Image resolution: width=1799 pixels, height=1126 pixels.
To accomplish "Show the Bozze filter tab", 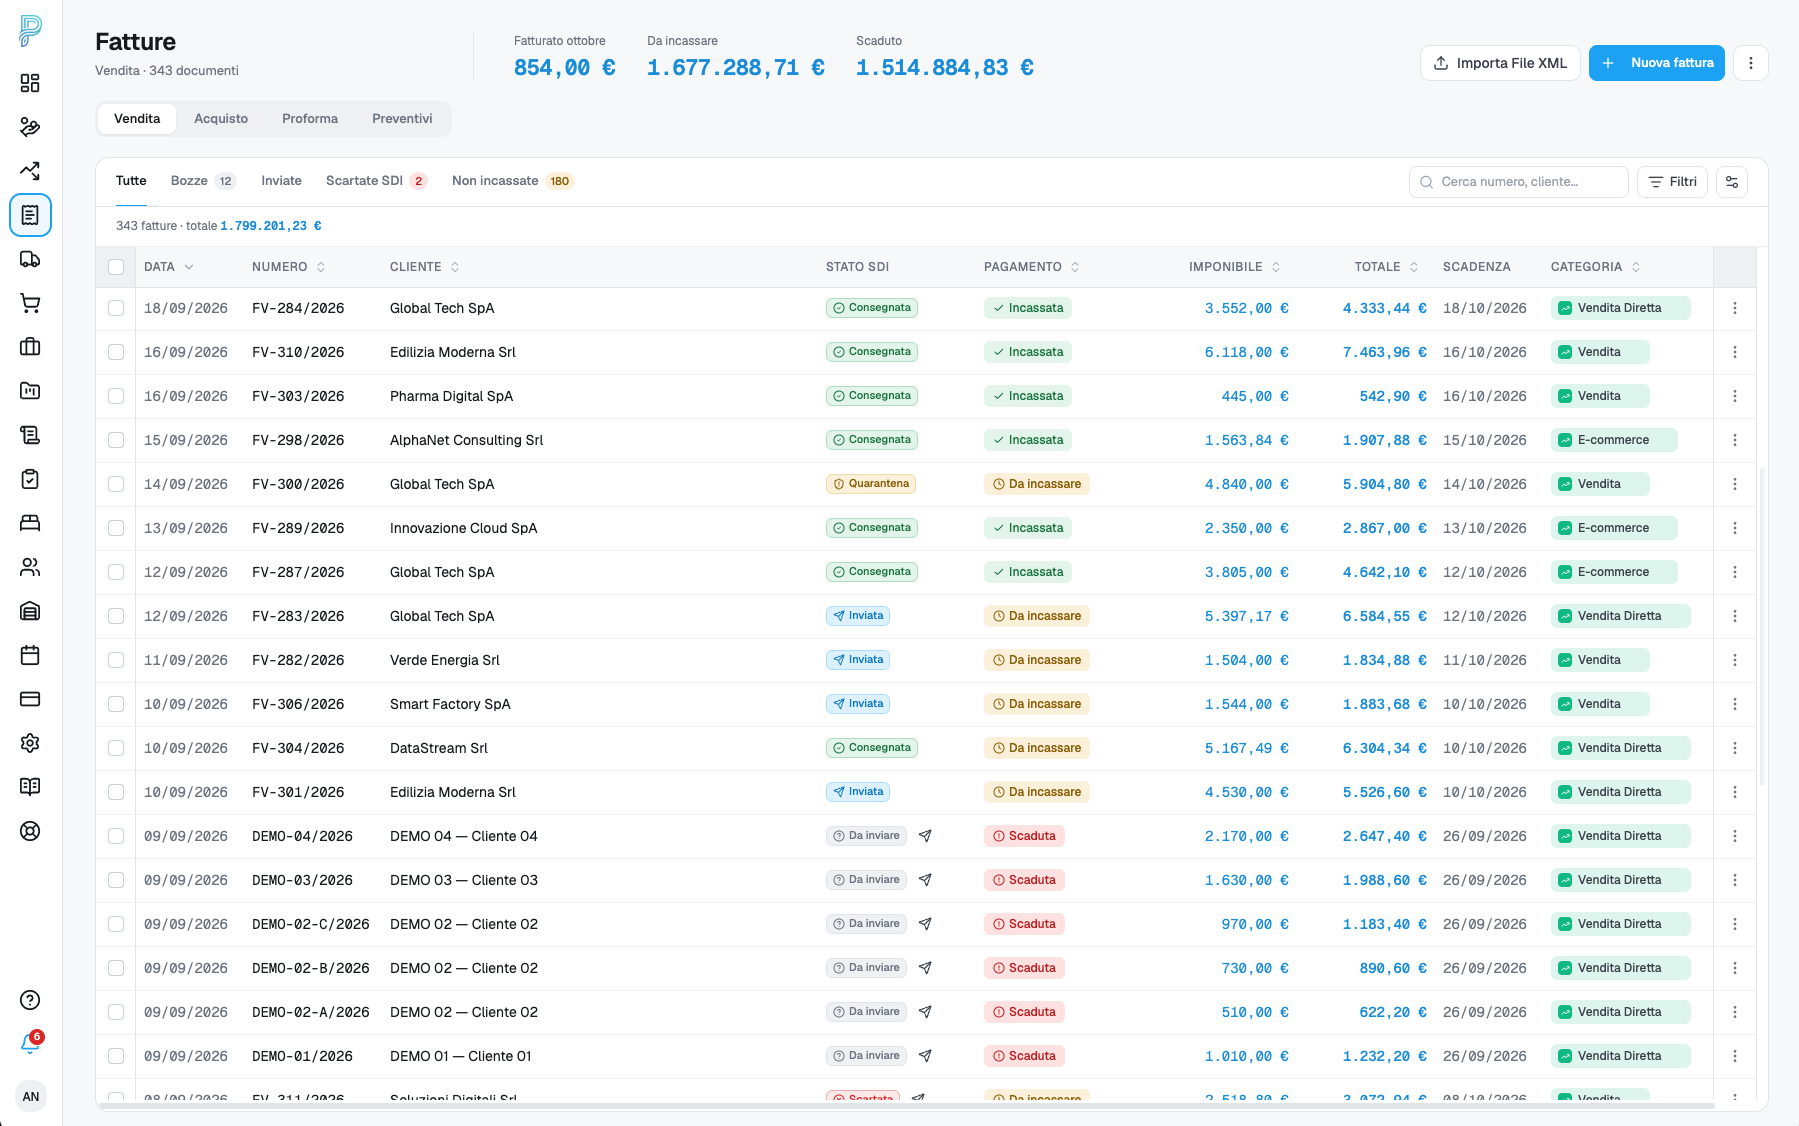I will (203, 181).
